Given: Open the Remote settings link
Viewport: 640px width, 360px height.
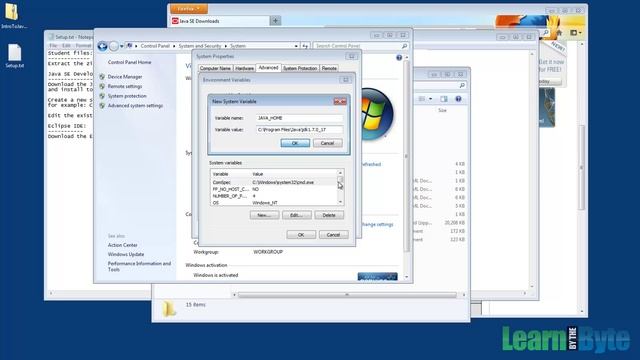Looking at the screenshot, I should pyautogui.click(x=125, y=87).
